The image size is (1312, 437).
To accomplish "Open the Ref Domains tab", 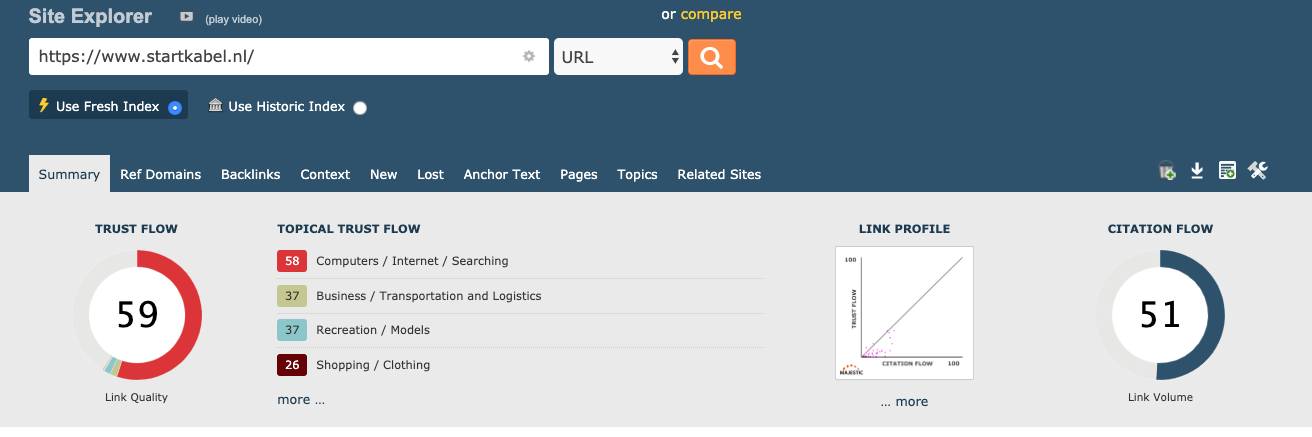I will pos(161,174).
